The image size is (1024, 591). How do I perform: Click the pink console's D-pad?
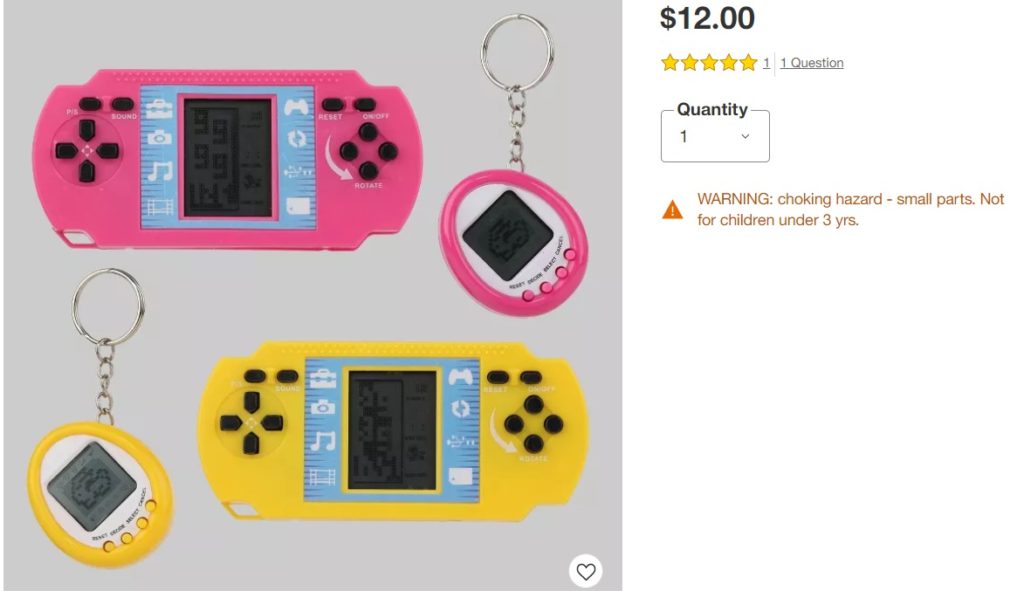pyautogui.click(x=88, y=150)
